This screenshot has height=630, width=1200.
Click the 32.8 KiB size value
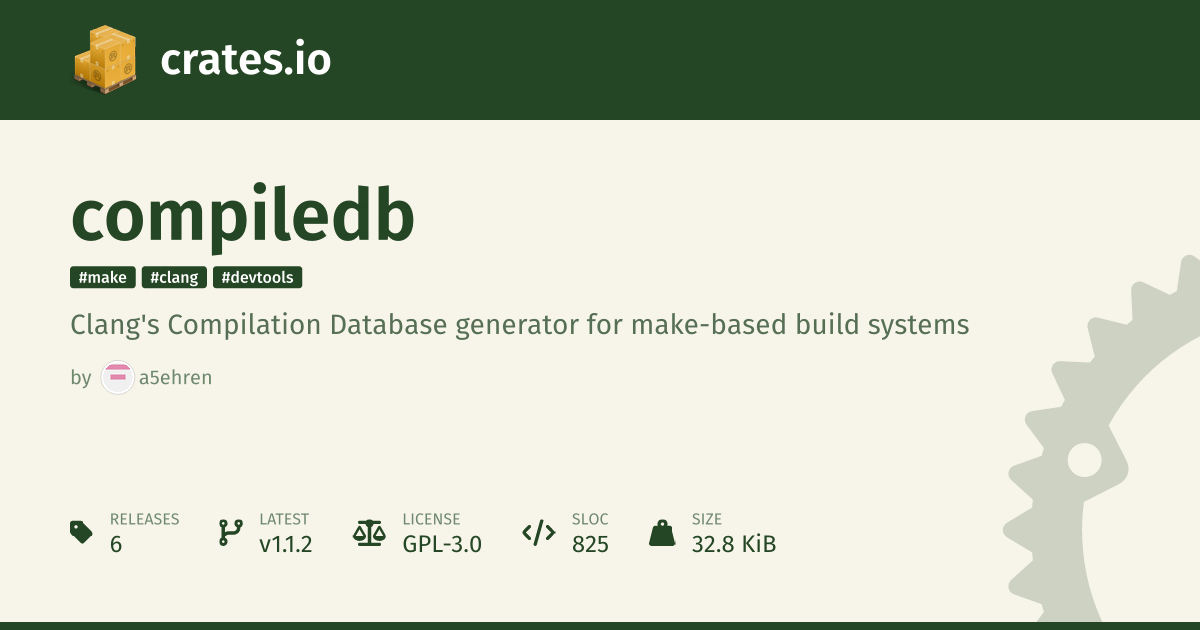point(733,544)
